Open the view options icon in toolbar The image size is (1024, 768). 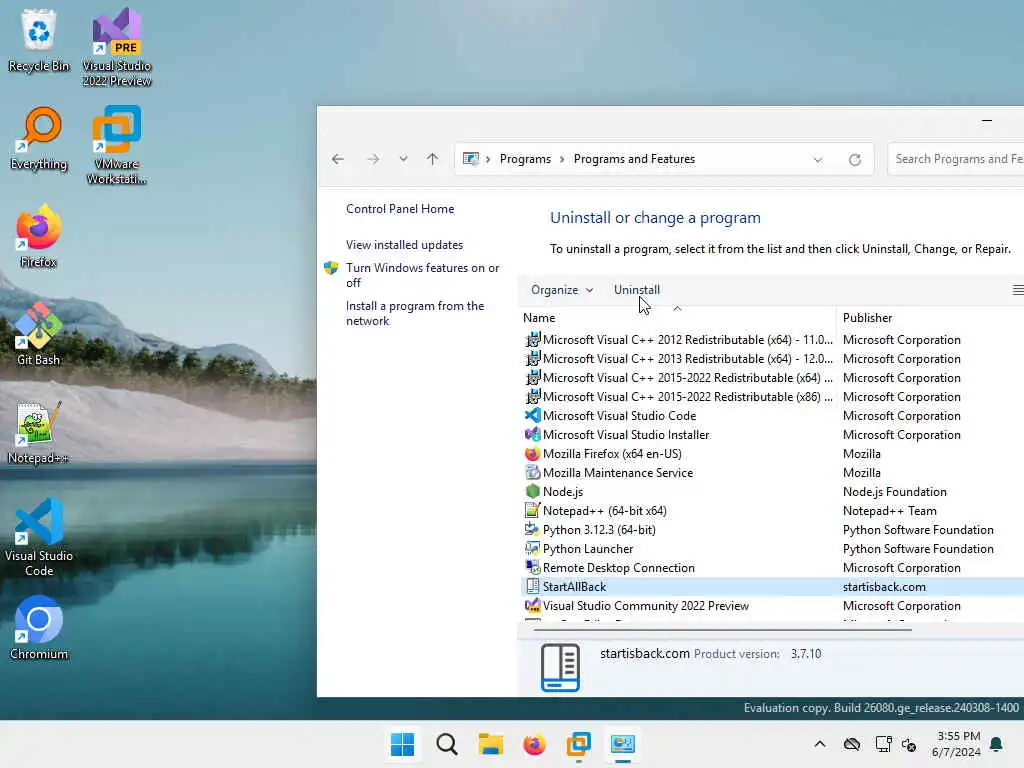click(x=1017, y=290)
